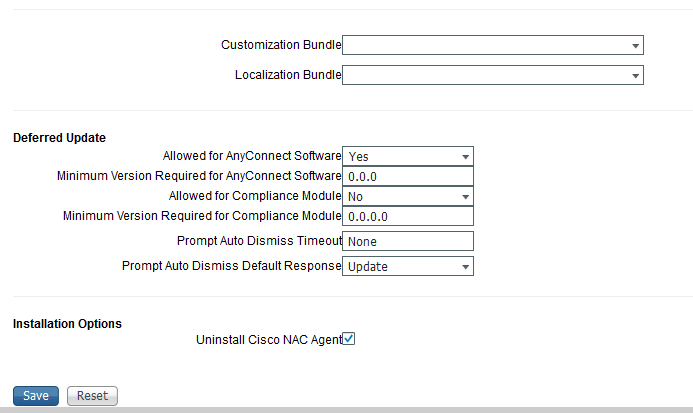The image size is (693, 413).
Task: Open Allowed for Compliance Module dropdown
Action: pyautogui.click(x=407, y=196)
